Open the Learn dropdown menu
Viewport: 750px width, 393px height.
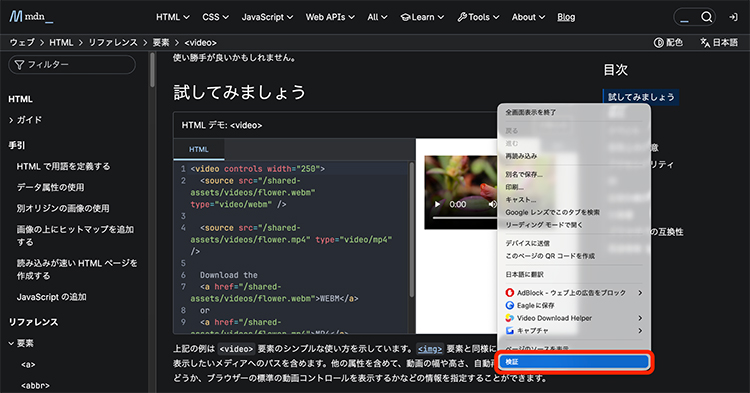422,17
